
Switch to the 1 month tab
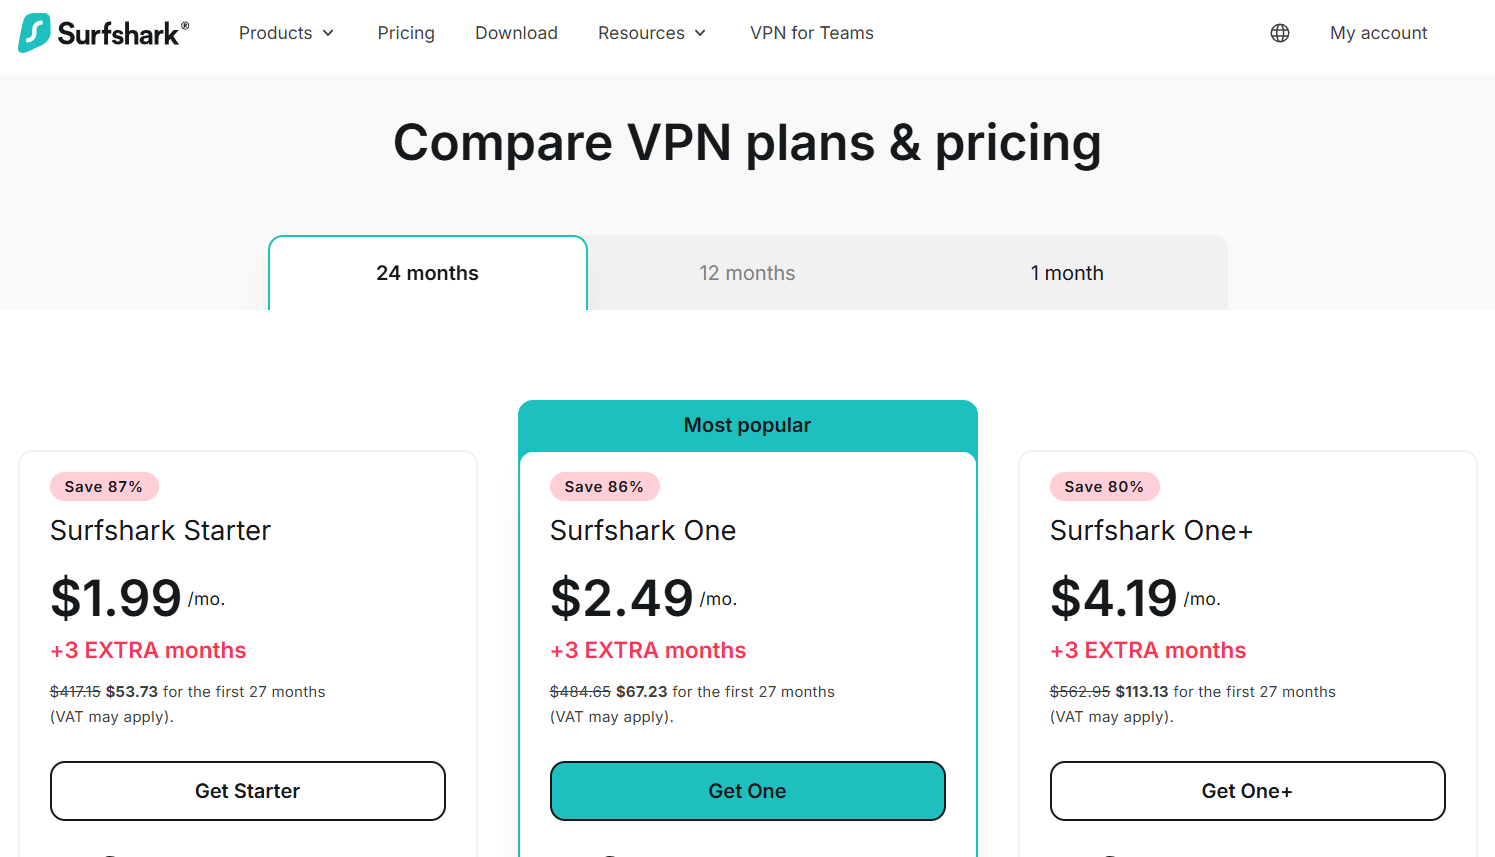point(1067,273)
